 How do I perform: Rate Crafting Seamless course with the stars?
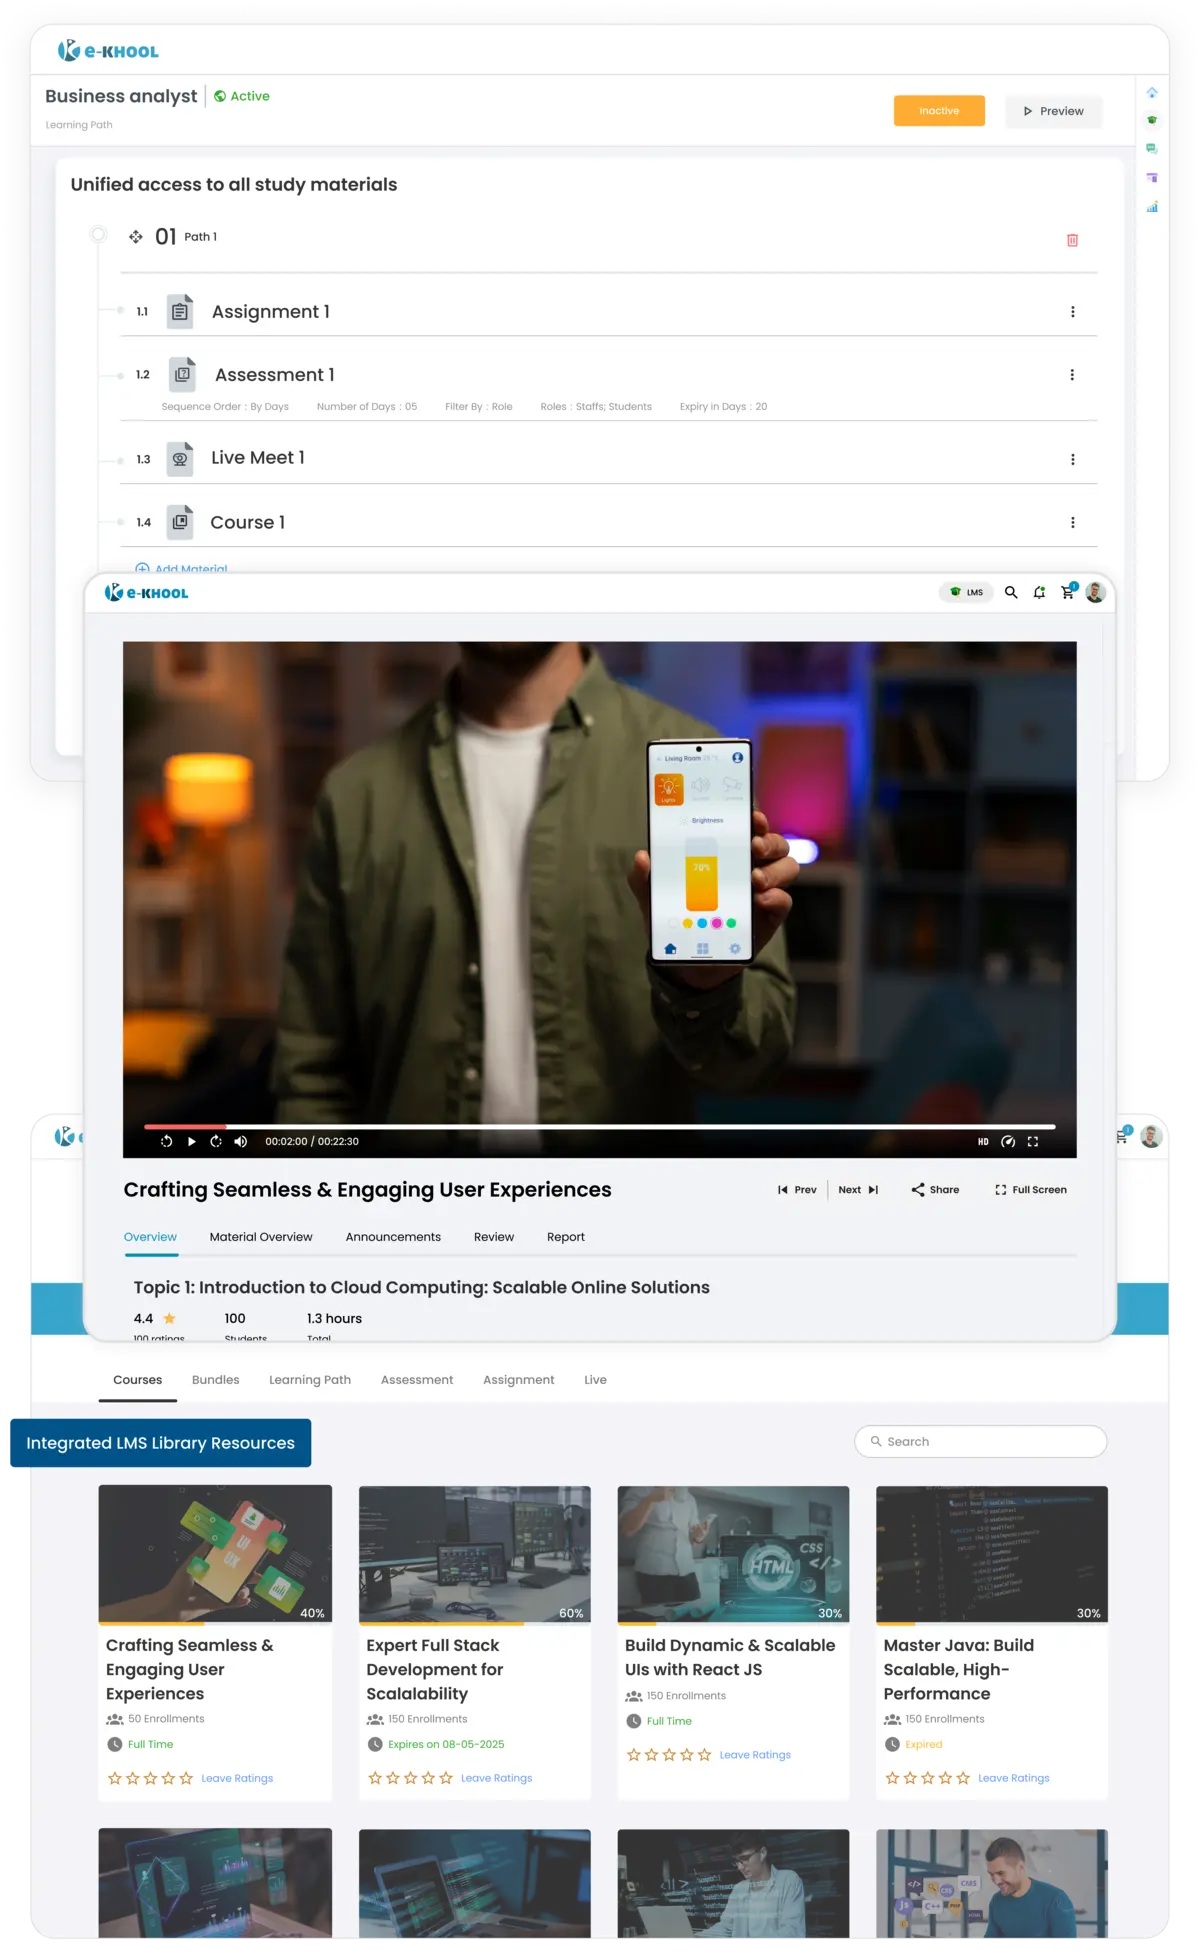150,1778
